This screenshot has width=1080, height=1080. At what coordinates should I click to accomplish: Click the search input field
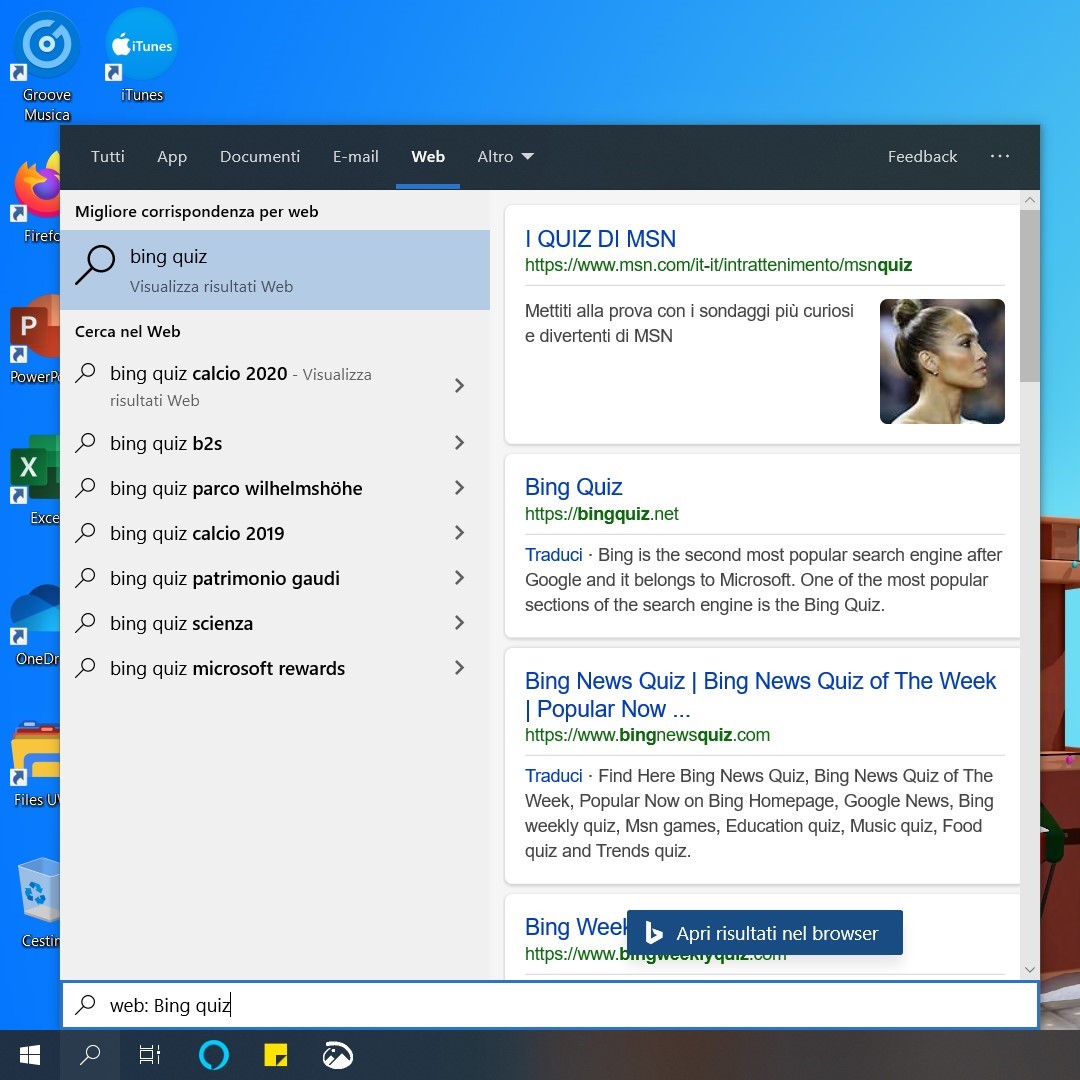[550, 1005]
